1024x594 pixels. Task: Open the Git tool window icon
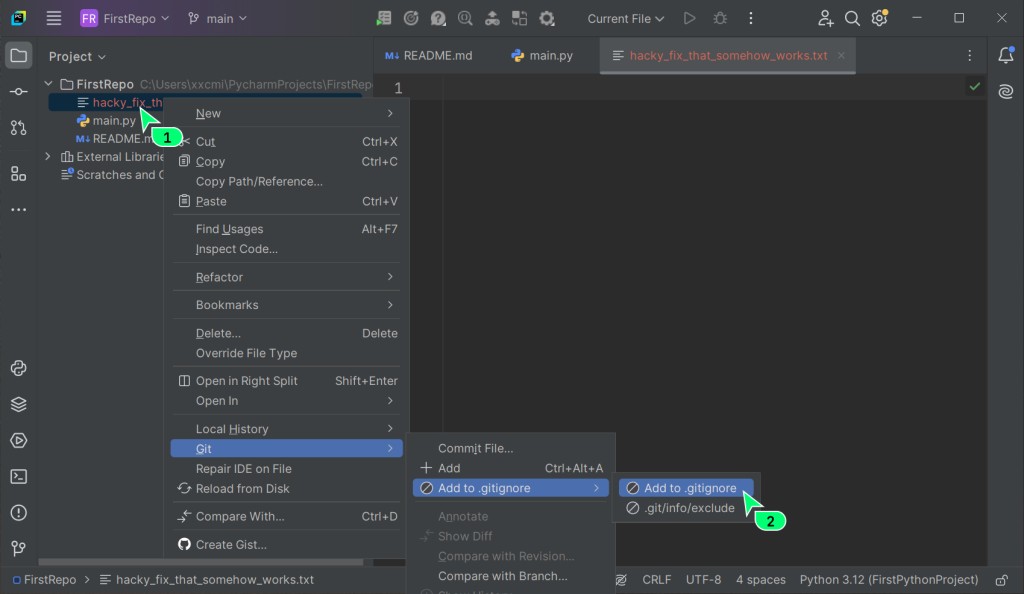point(18,548)
